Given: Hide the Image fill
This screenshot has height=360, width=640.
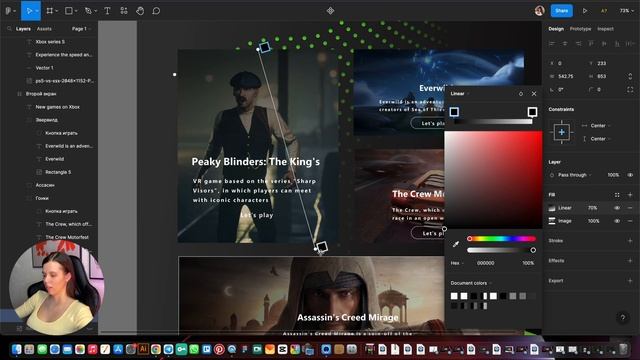Looking at the screenshot, I should [617, 221].
